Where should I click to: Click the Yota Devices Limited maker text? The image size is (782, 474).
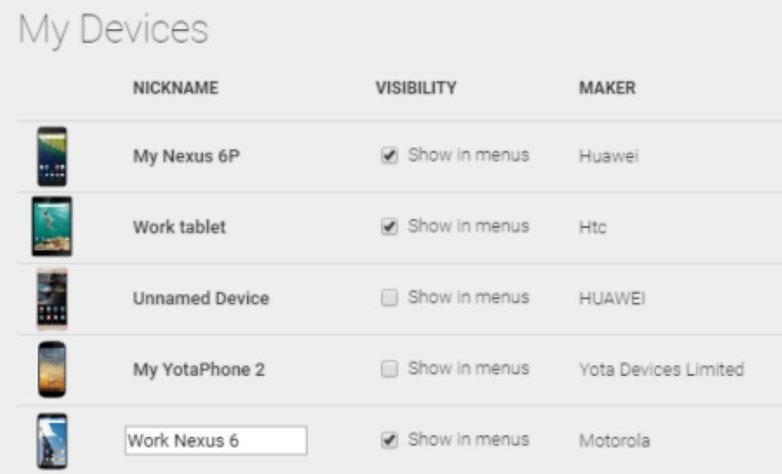click(661, 370)
